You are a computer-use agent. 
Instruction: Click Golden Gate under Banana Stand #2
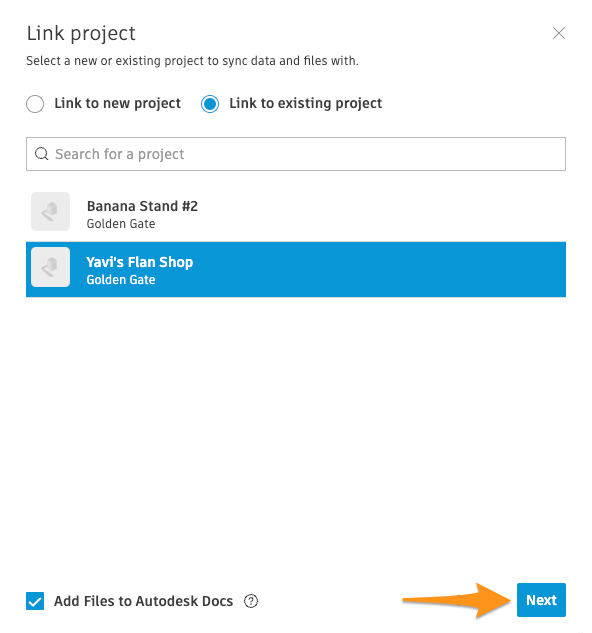pyautogui.click(x=121, y=224)
